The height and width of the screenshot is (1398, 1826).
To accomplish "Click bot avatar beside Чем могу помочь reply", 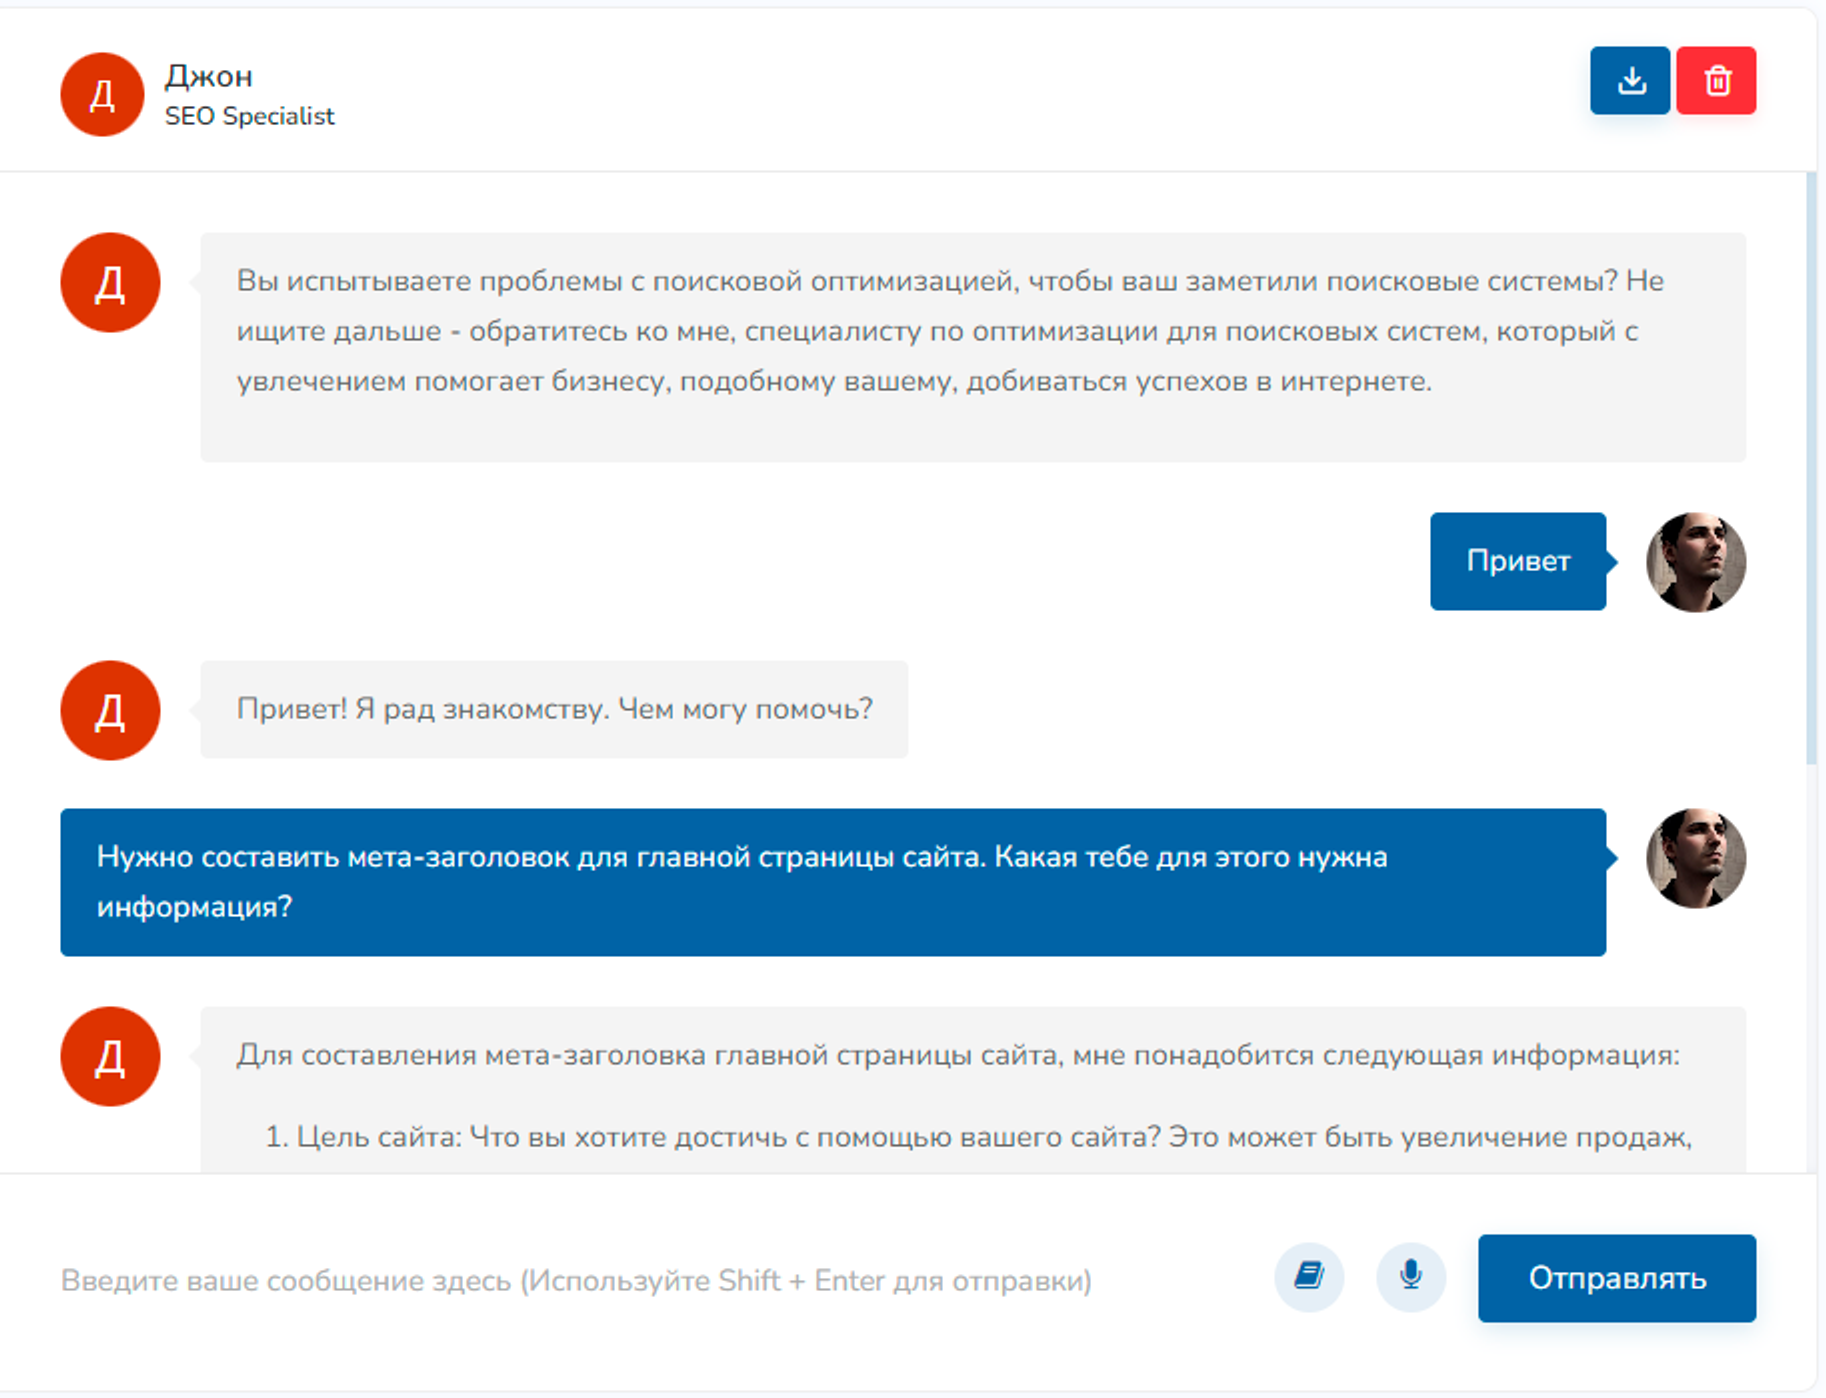I will 110,710.
